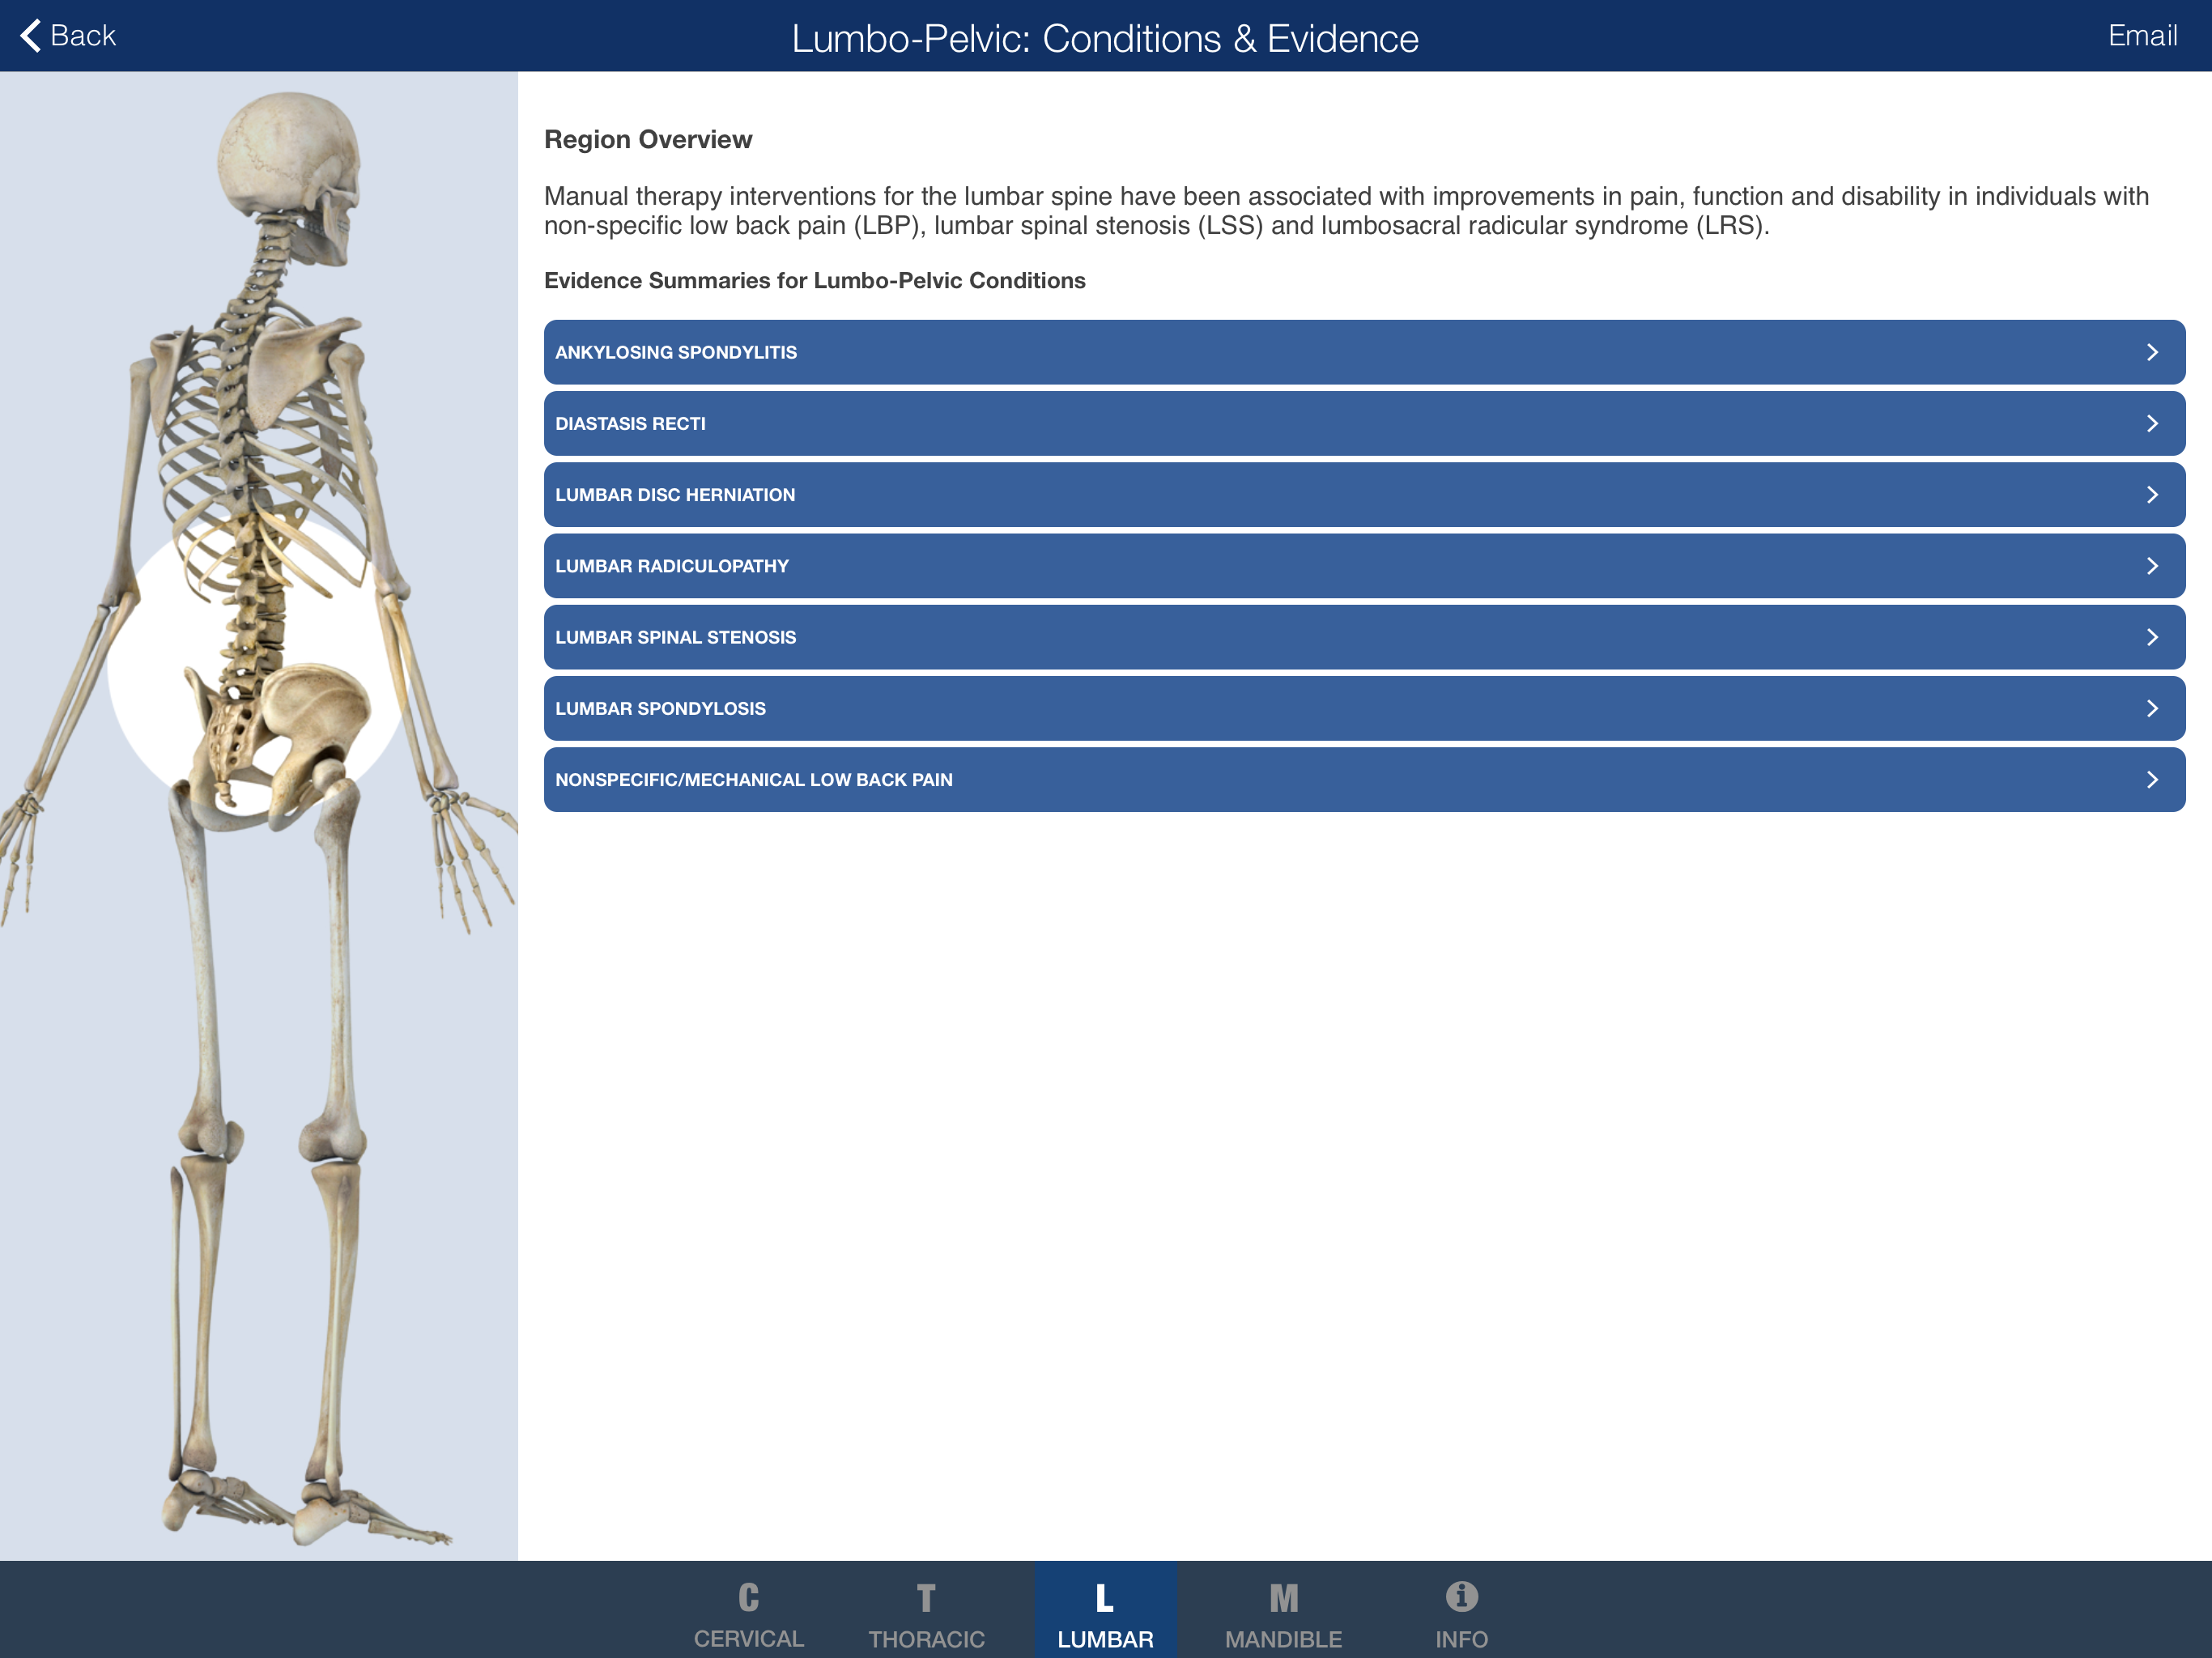Tap chevron on Lumbar Spinal Stenosis row

2152,637
